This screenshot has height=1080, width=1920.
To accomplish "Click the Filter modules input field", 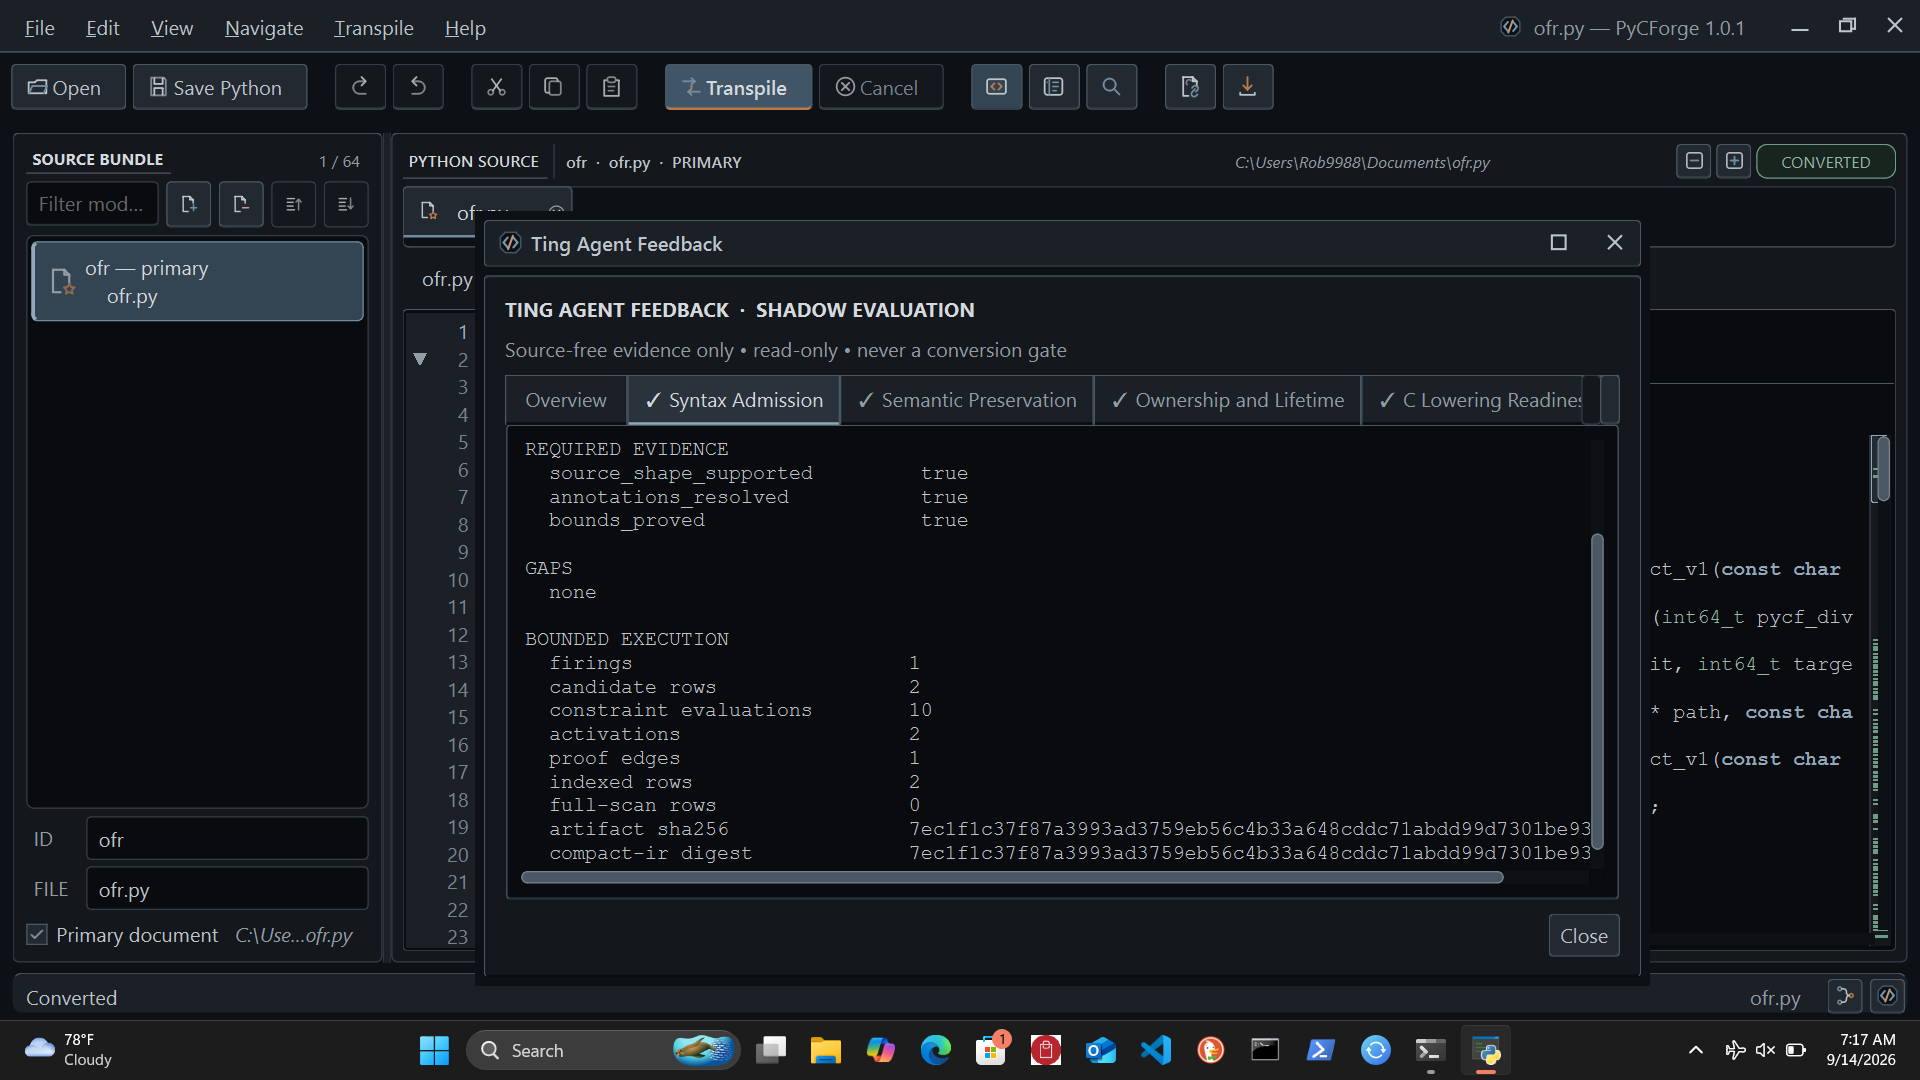I will click(x=92, y=204).
